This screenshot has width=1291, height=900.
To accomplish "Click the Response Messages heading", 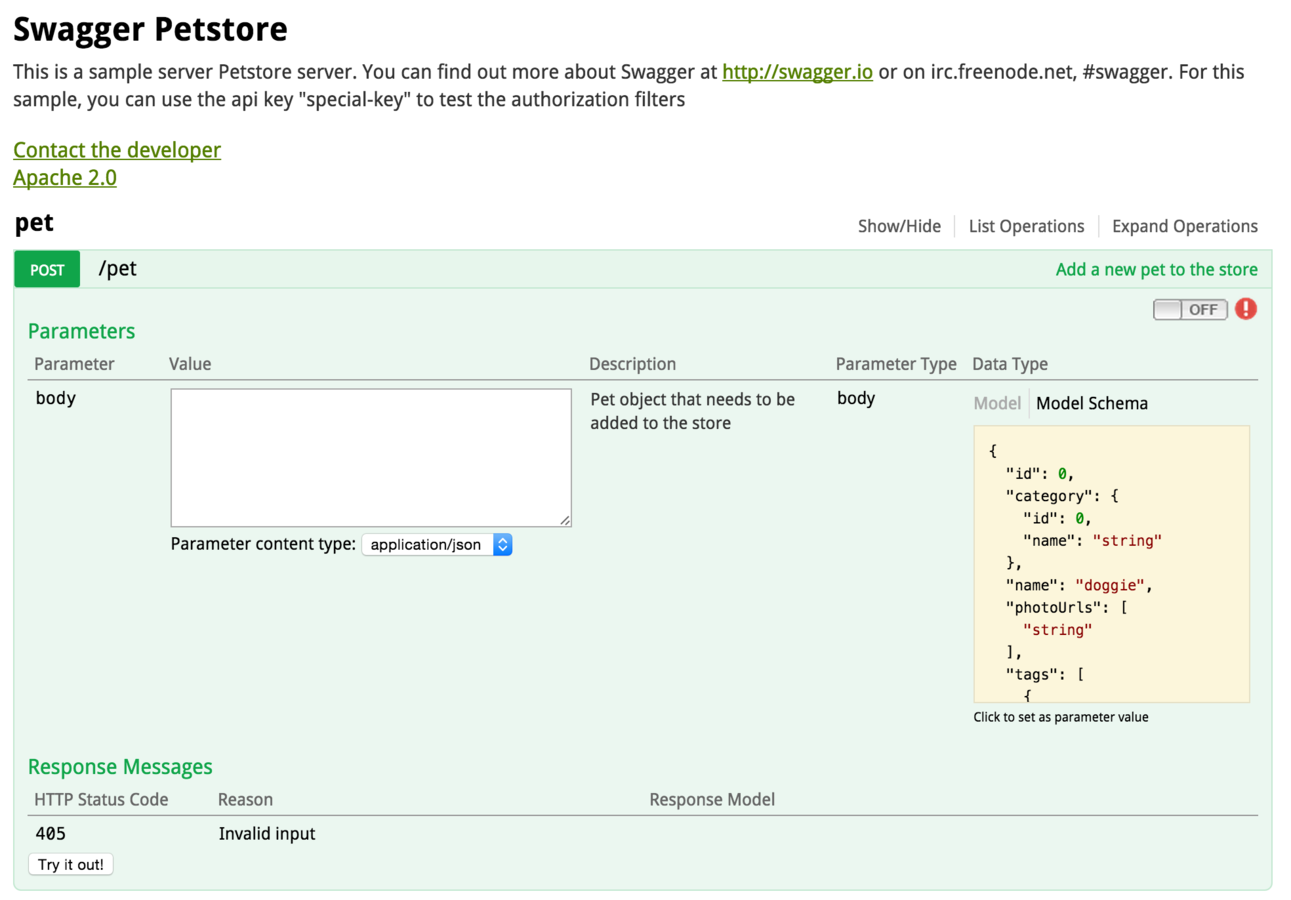I will (x=120, y=767).
